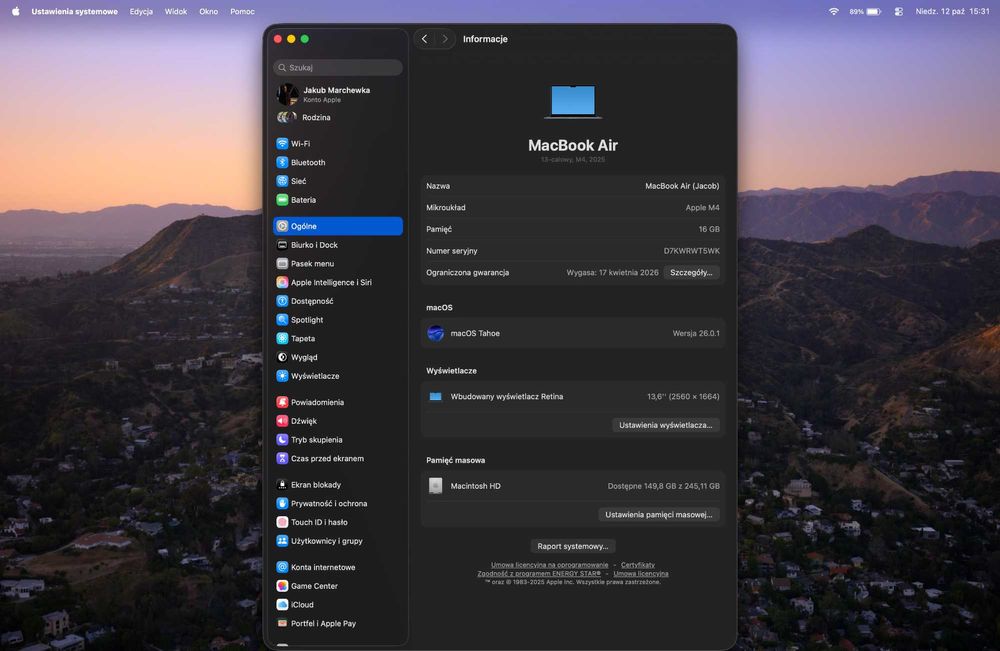Open Bluetooth settings in sidebar
Screen dimensions: 1000x651
point(337,162)
